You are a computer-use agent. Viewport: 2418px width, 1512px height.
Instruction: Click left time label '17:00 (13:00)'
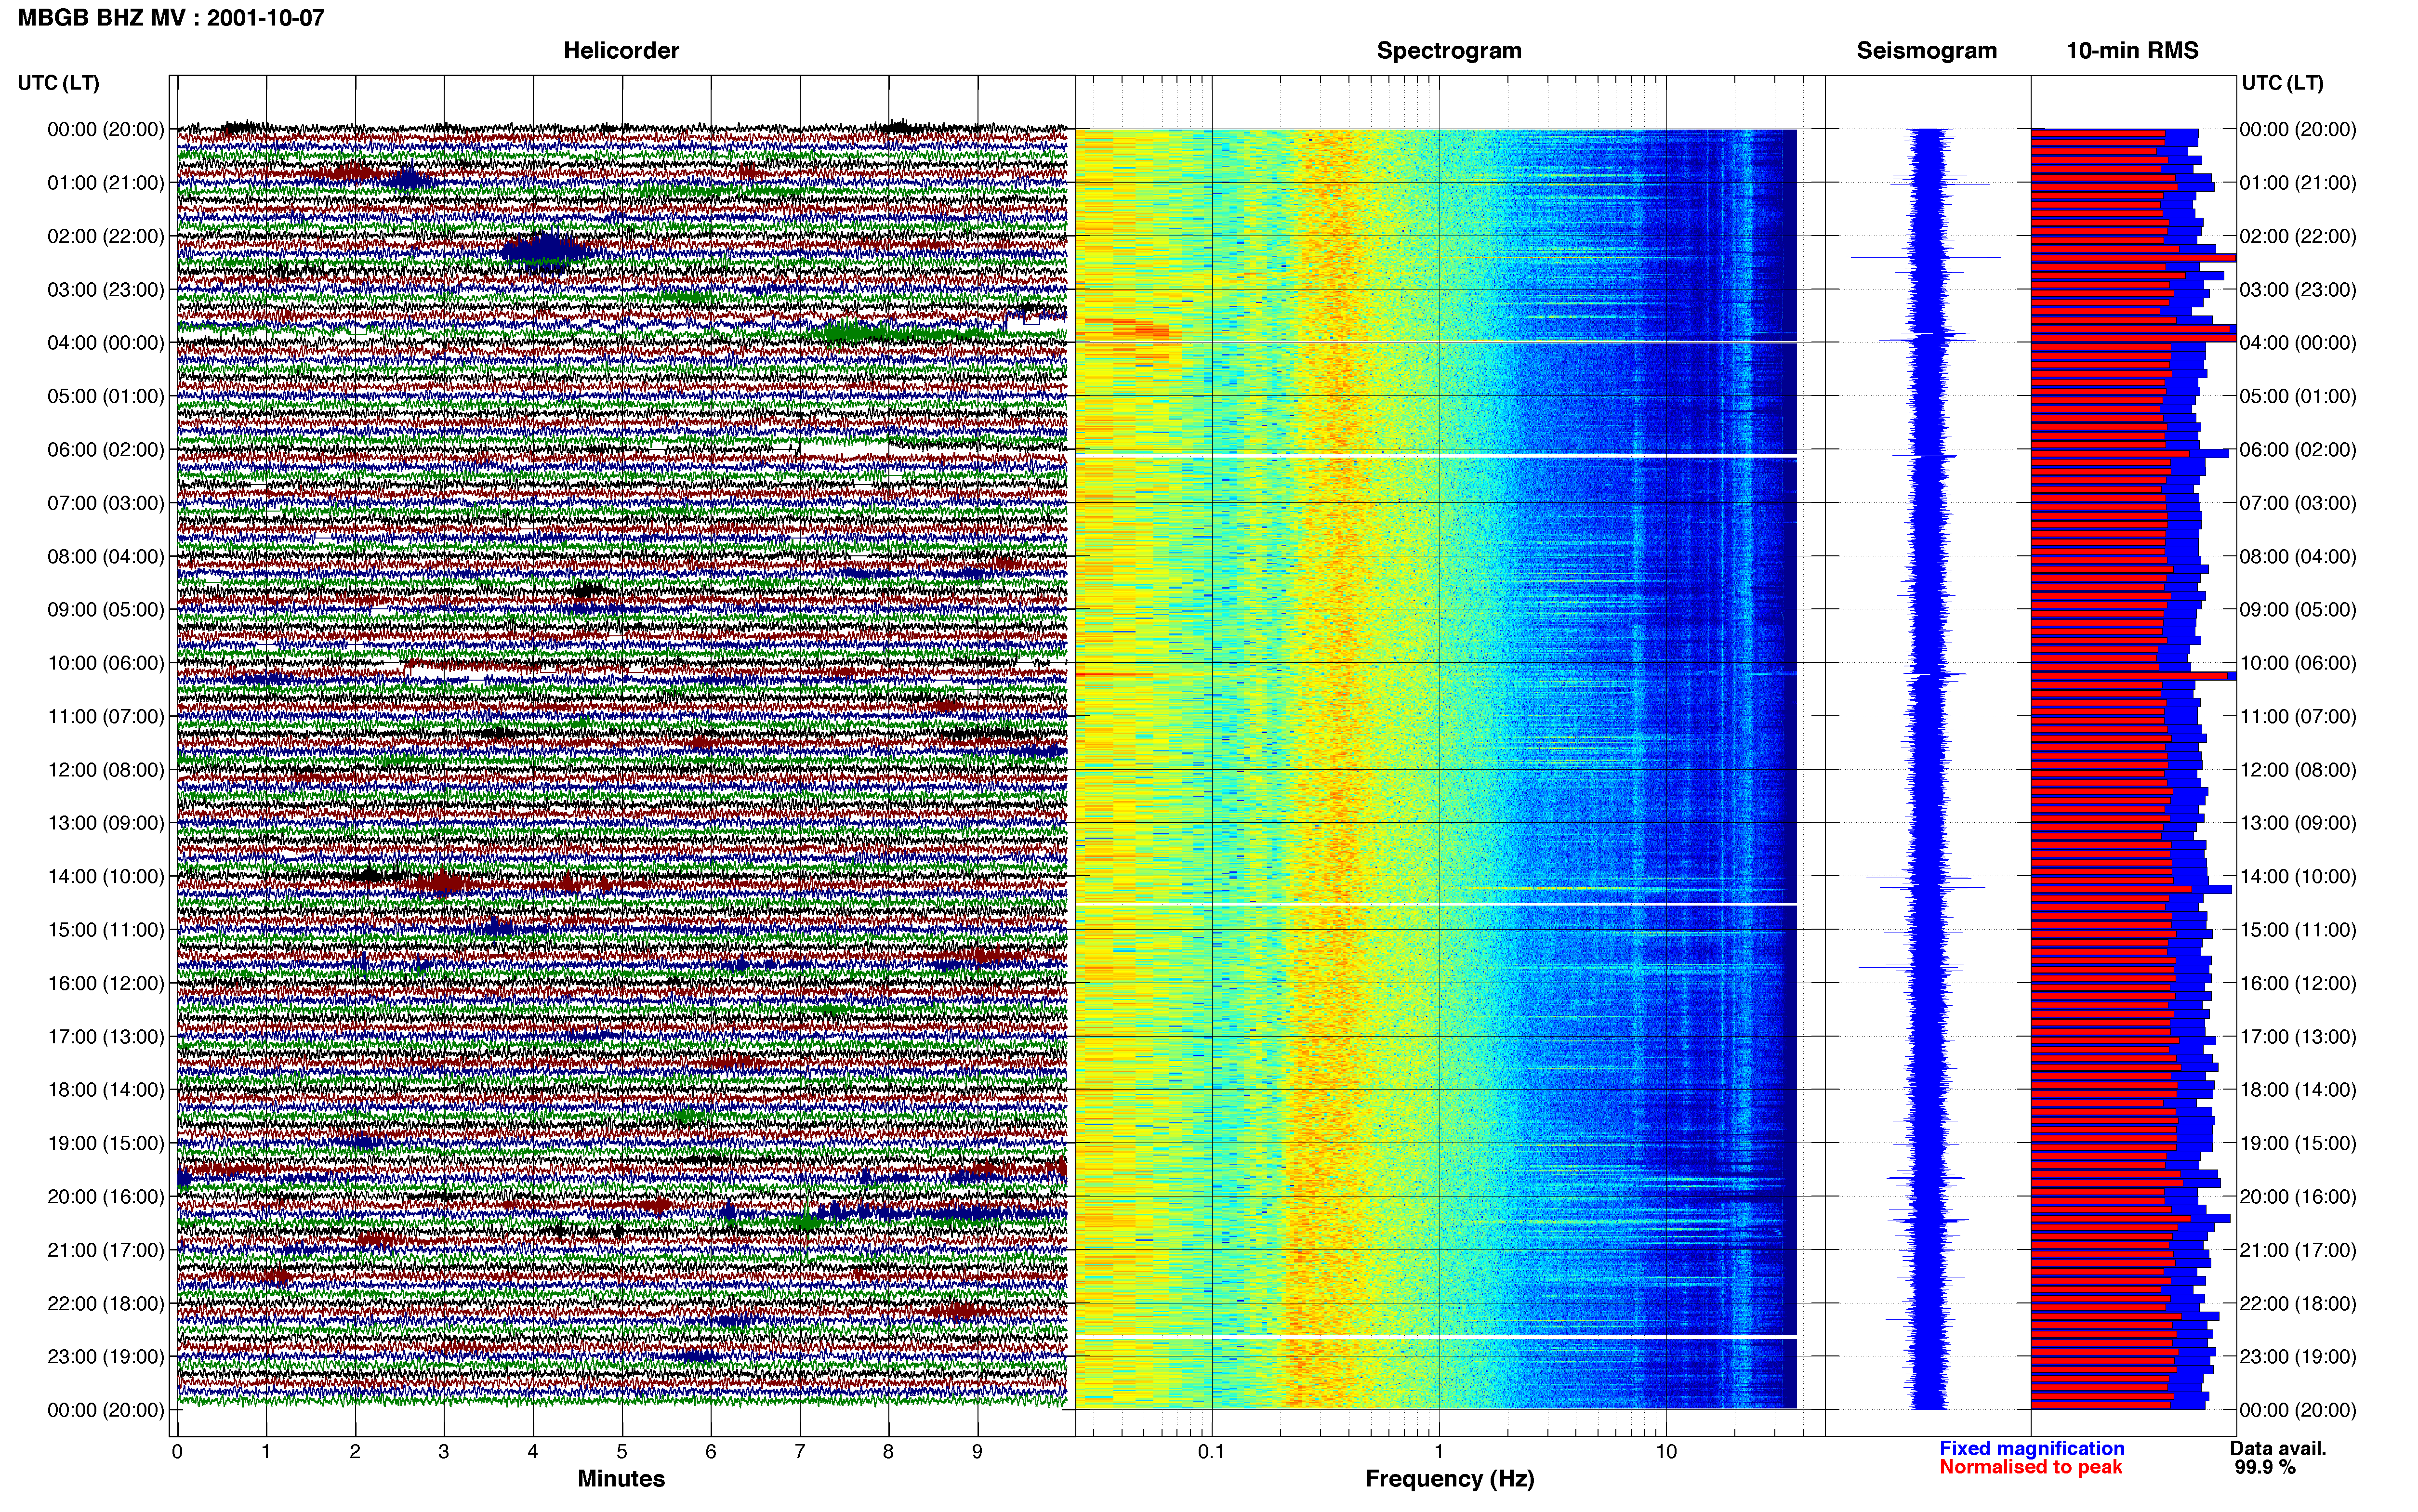(x=106, y=1036)
